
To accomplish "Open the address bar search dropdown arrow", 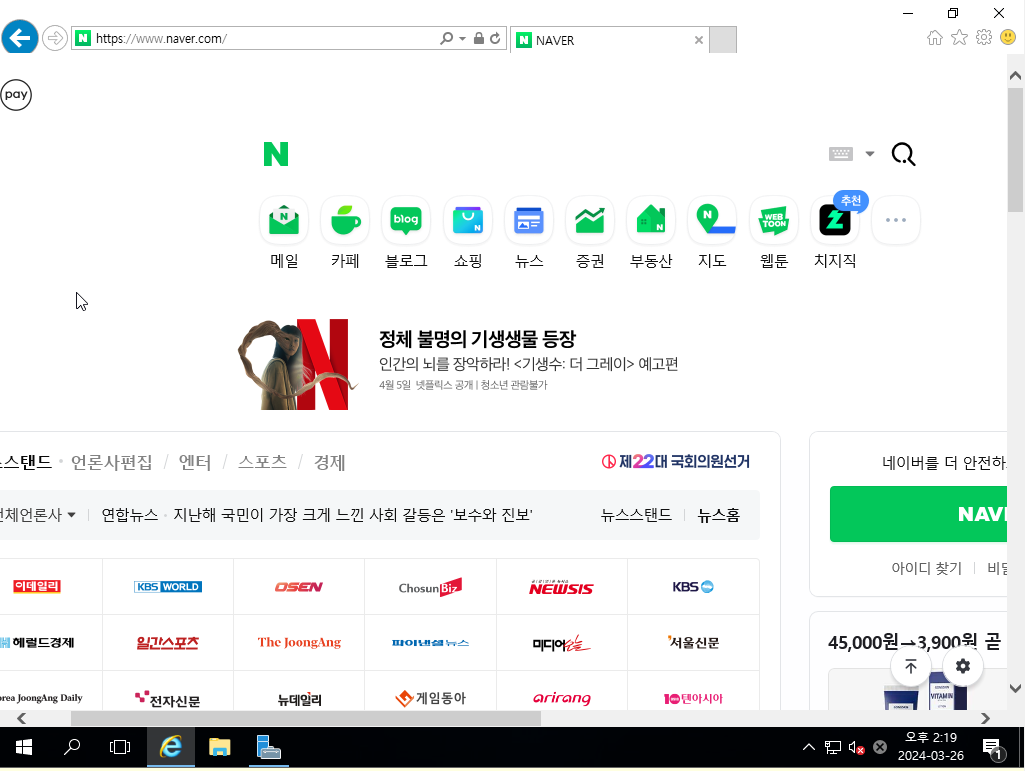I will click(x=462, y=39).
